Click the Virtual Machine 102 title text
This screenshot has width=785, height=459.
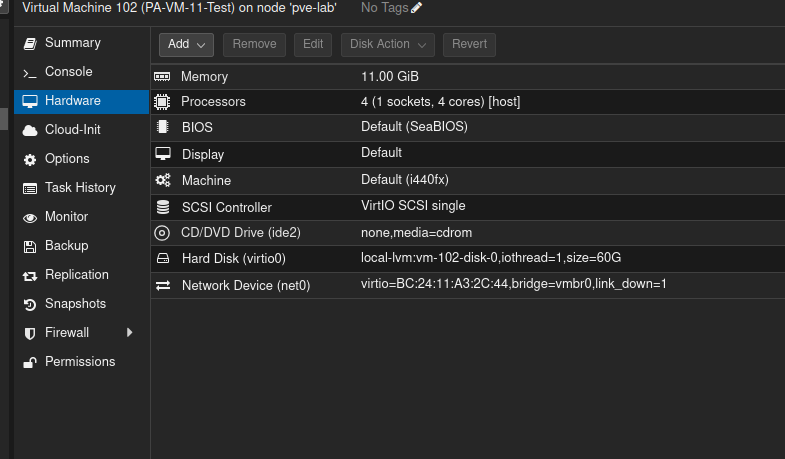tap(179, 8)
